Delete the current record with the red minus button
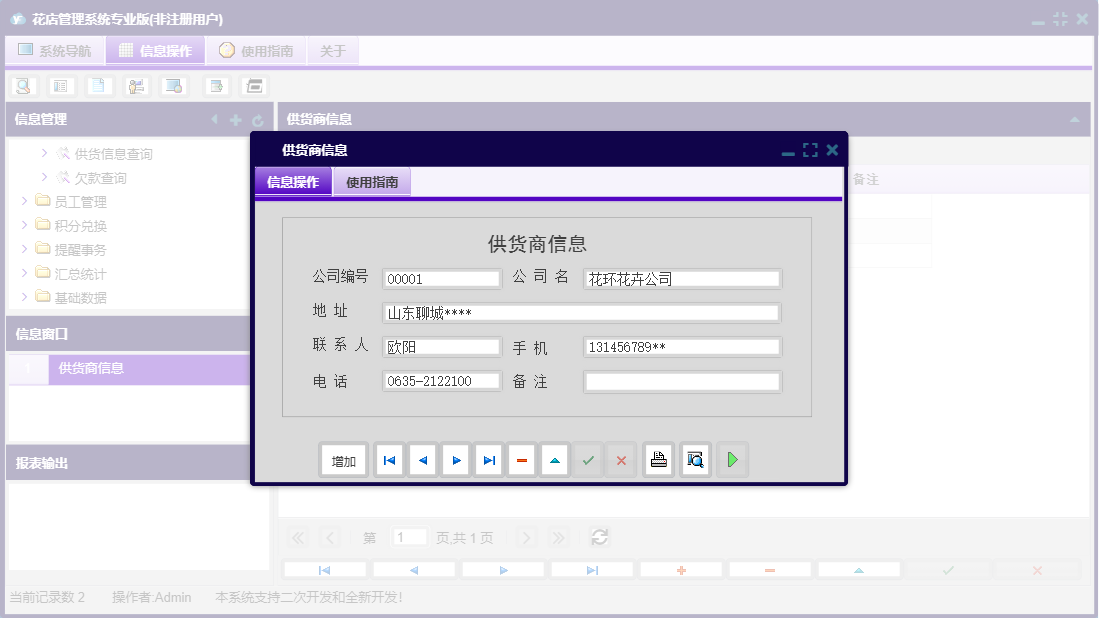The height and width of the screenshot is (618, 1099). [521, 459]
